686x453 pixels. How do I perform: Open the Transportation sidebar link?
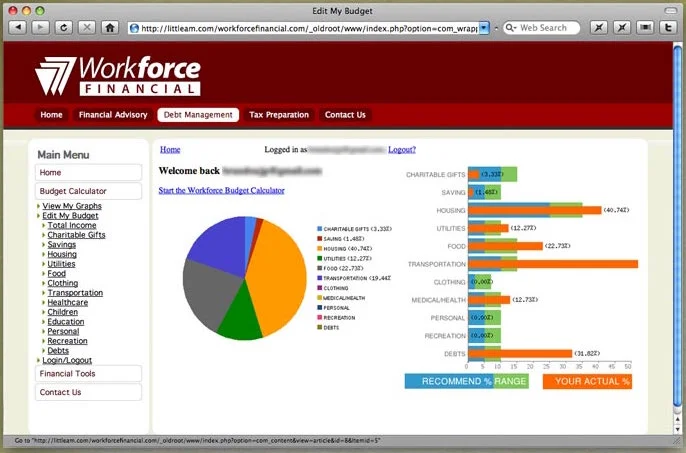tap(75, 292)
